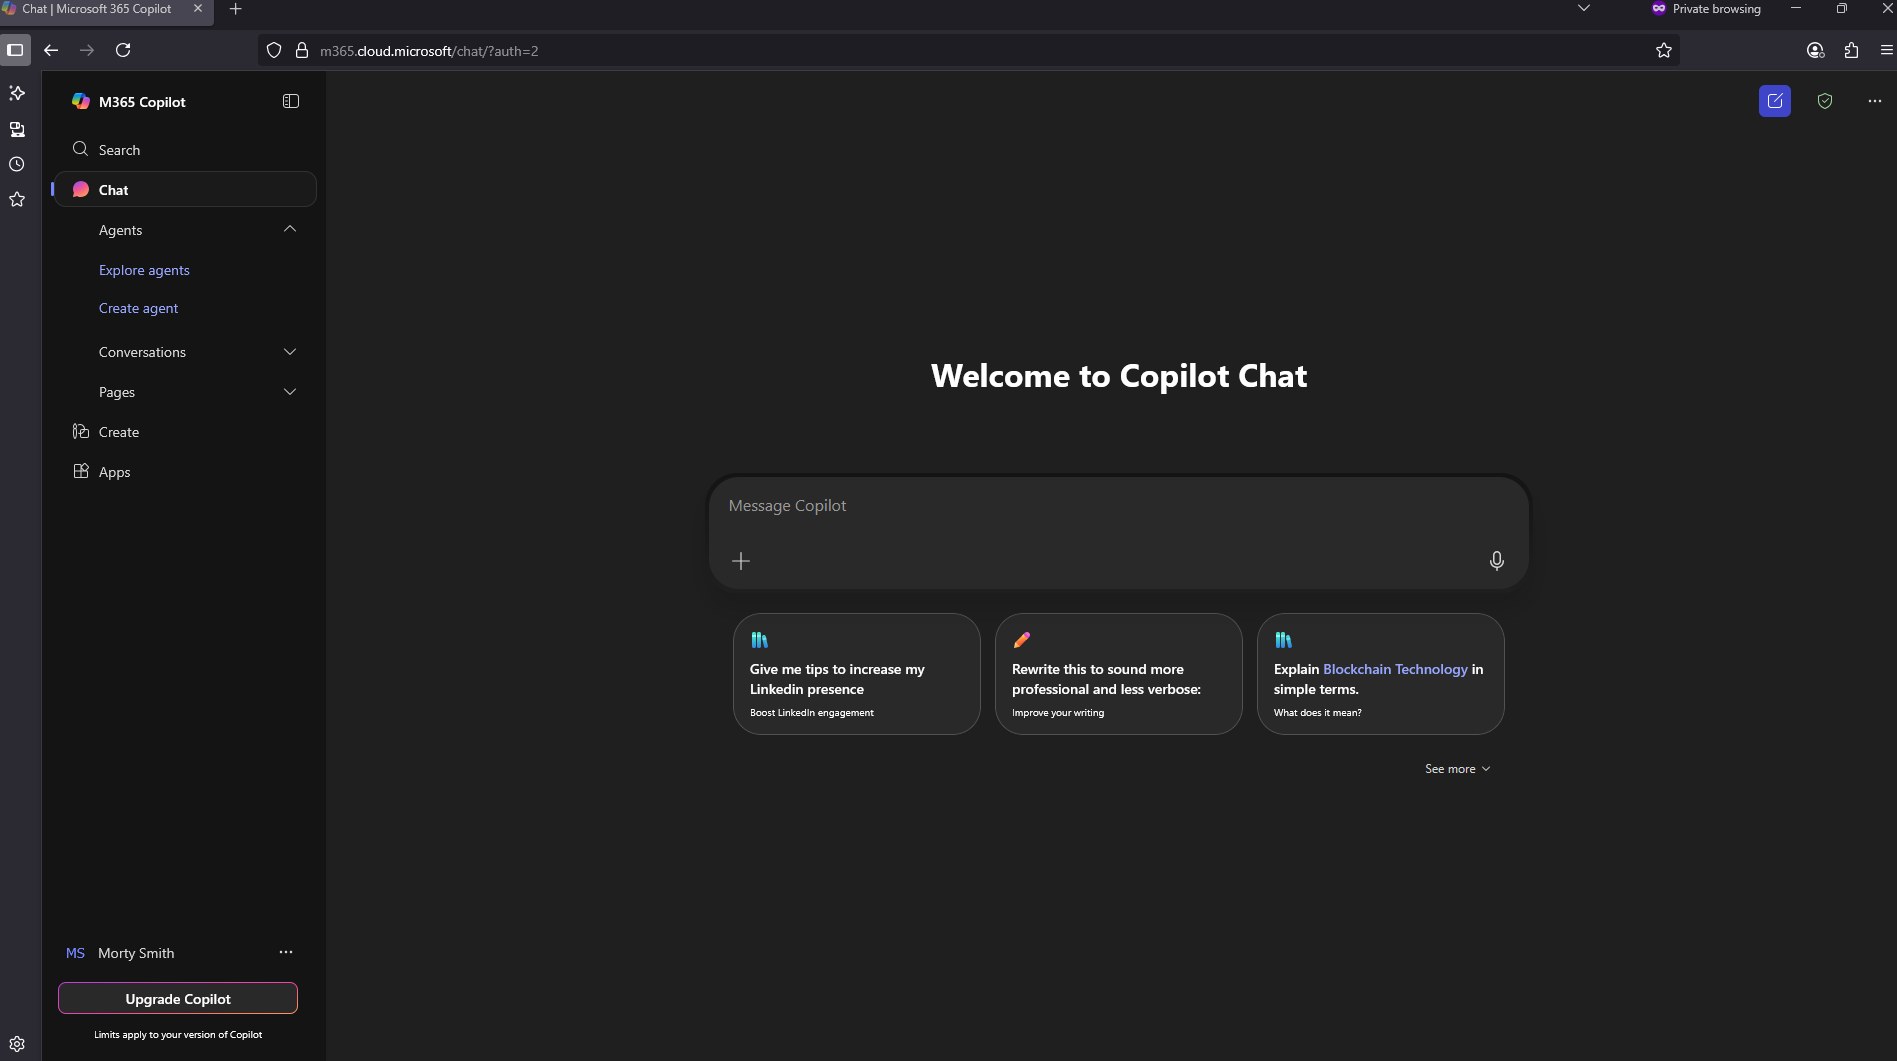
Task: Collapse the Agents section
Action: [290, 230]
